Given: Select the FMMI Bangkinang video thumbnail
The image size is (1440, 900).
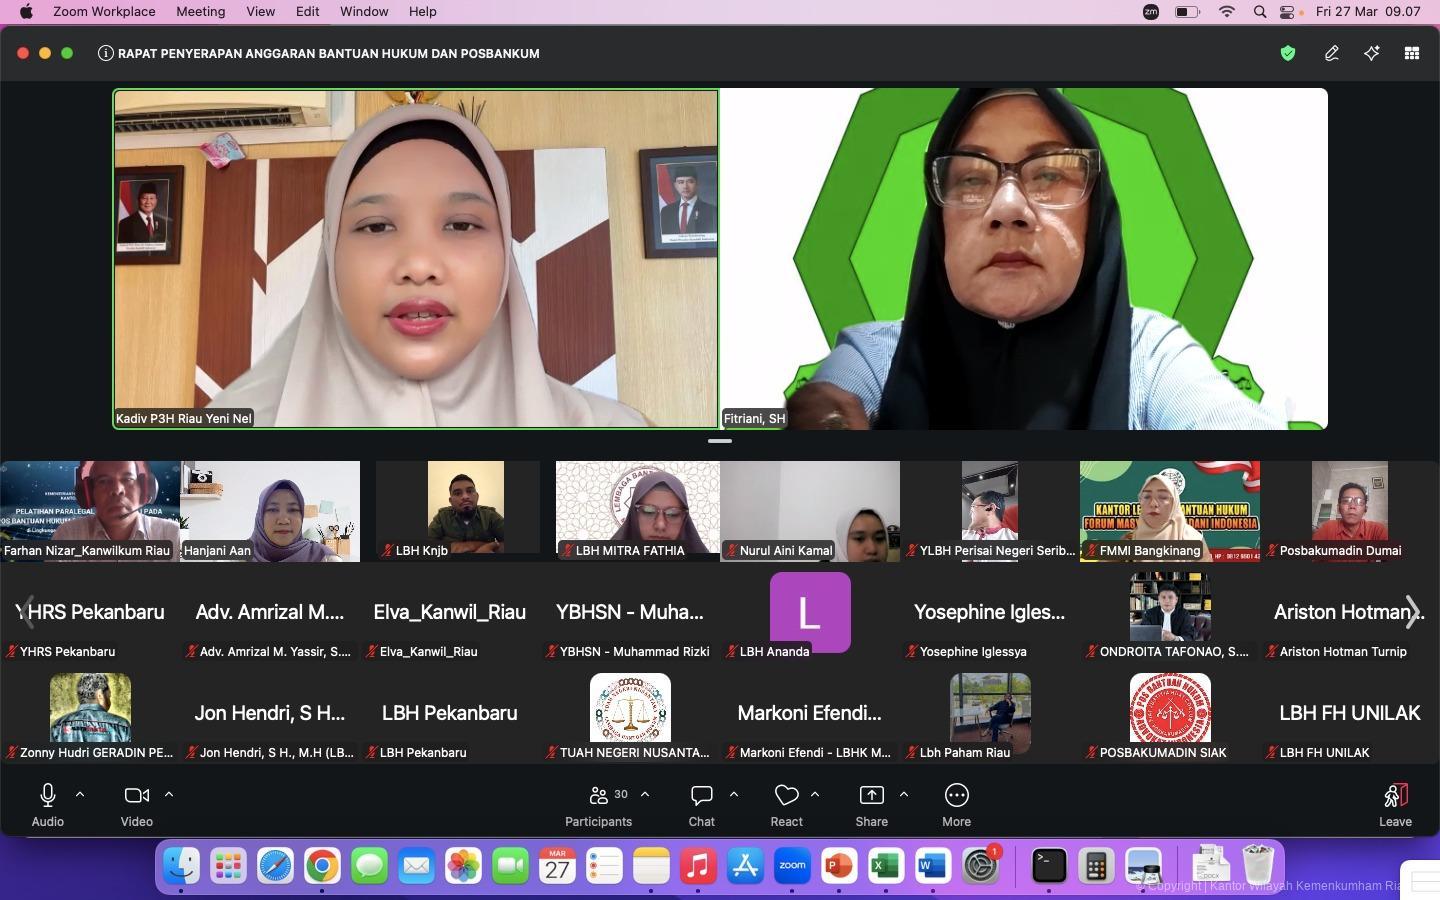Looking at the screenshot, I should click(x=1169, y=510).
